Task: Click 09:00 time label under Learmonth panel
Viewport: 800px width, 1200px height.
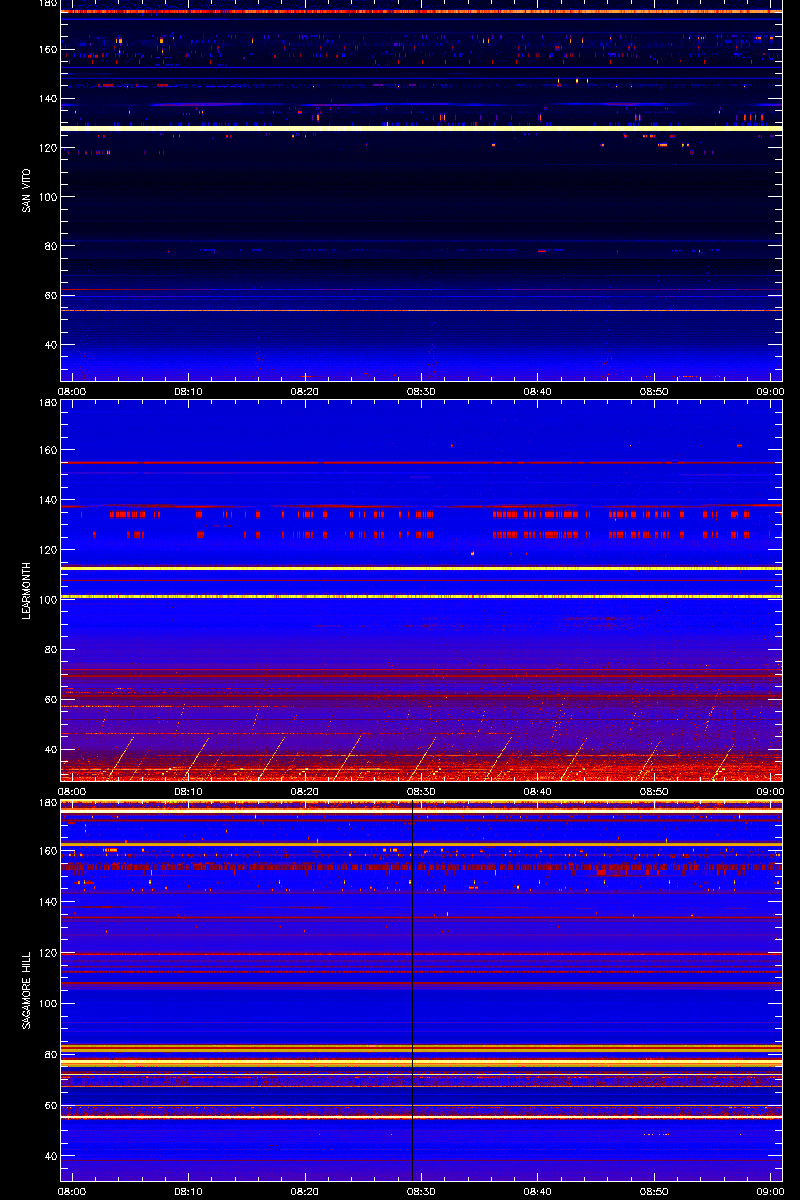Action: [770, 791]
